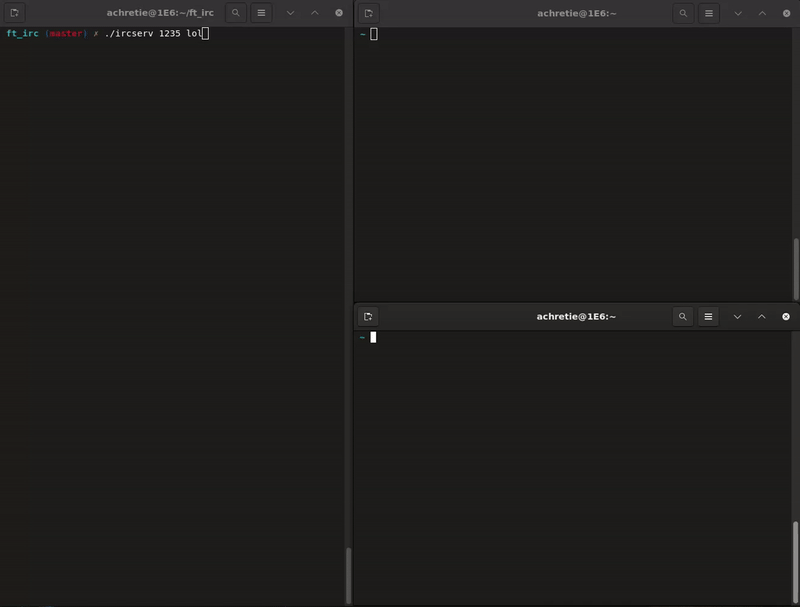Close the ft_irc terminal window
800x607 pixels.
339,13
